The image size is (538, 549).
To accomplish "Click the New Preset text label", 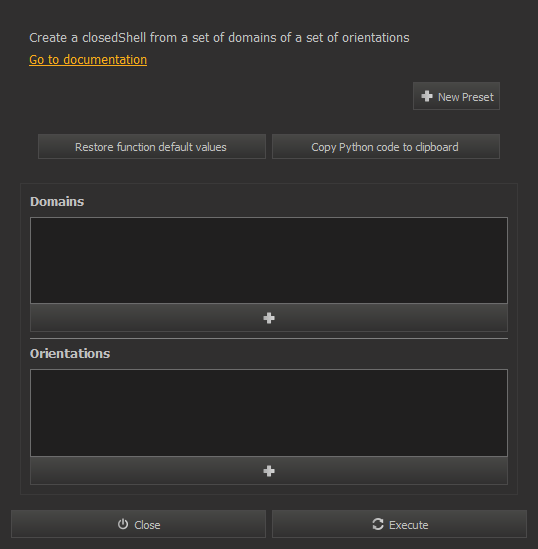I will 466,97.
